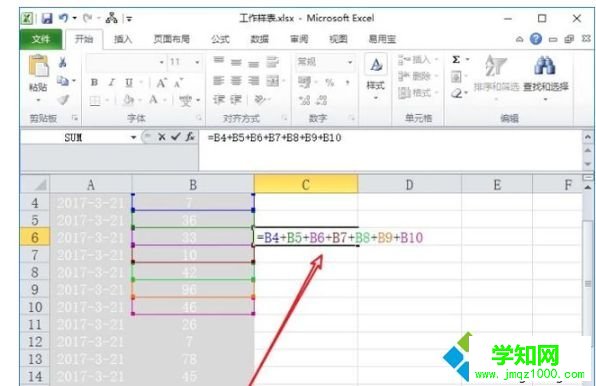
Task: Click the Decrease Indent icon
Action: 219,100
